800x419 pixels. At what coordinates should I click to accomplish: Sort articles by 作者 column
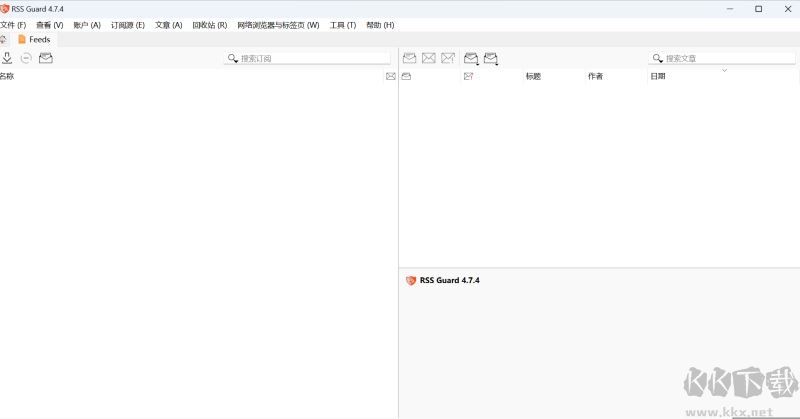click(595, 76)
